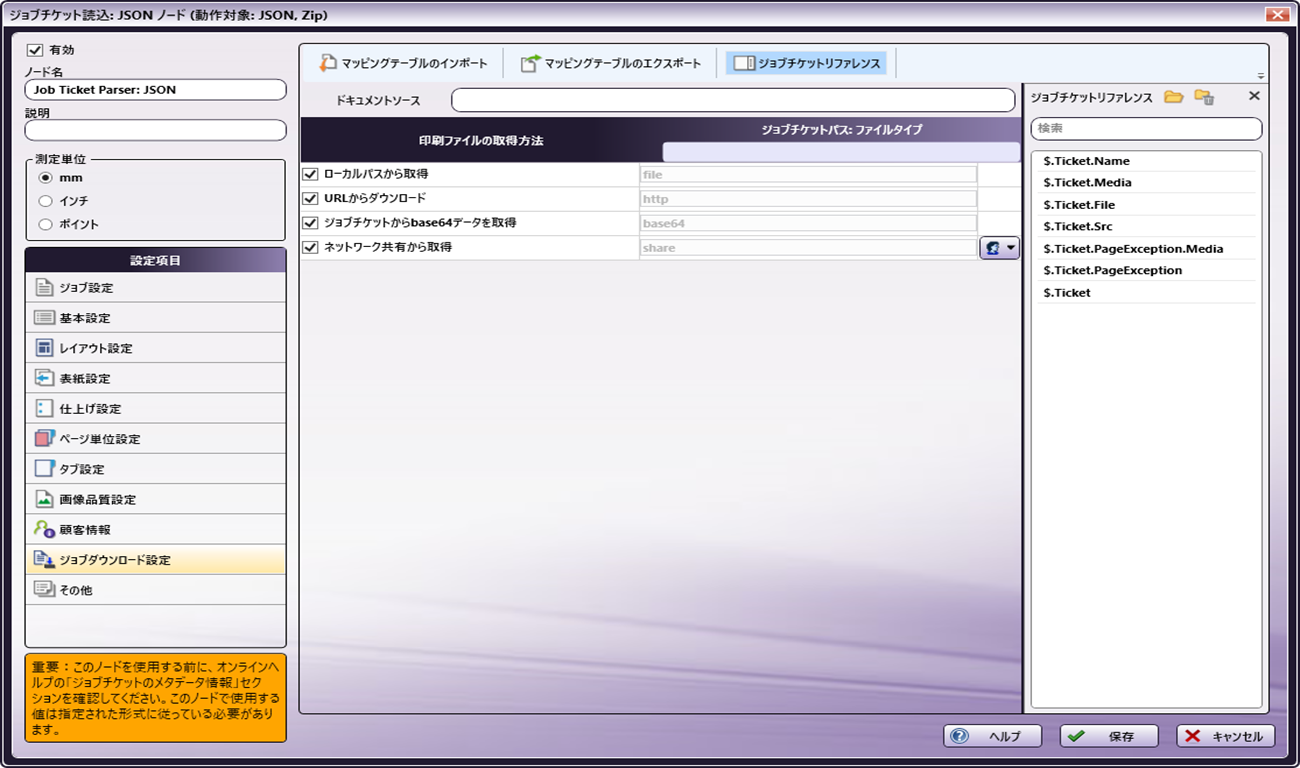Click the folder delete icon in reference panel
Viewport: 1300px width, 768px height.
click(x=1204, y=97)
